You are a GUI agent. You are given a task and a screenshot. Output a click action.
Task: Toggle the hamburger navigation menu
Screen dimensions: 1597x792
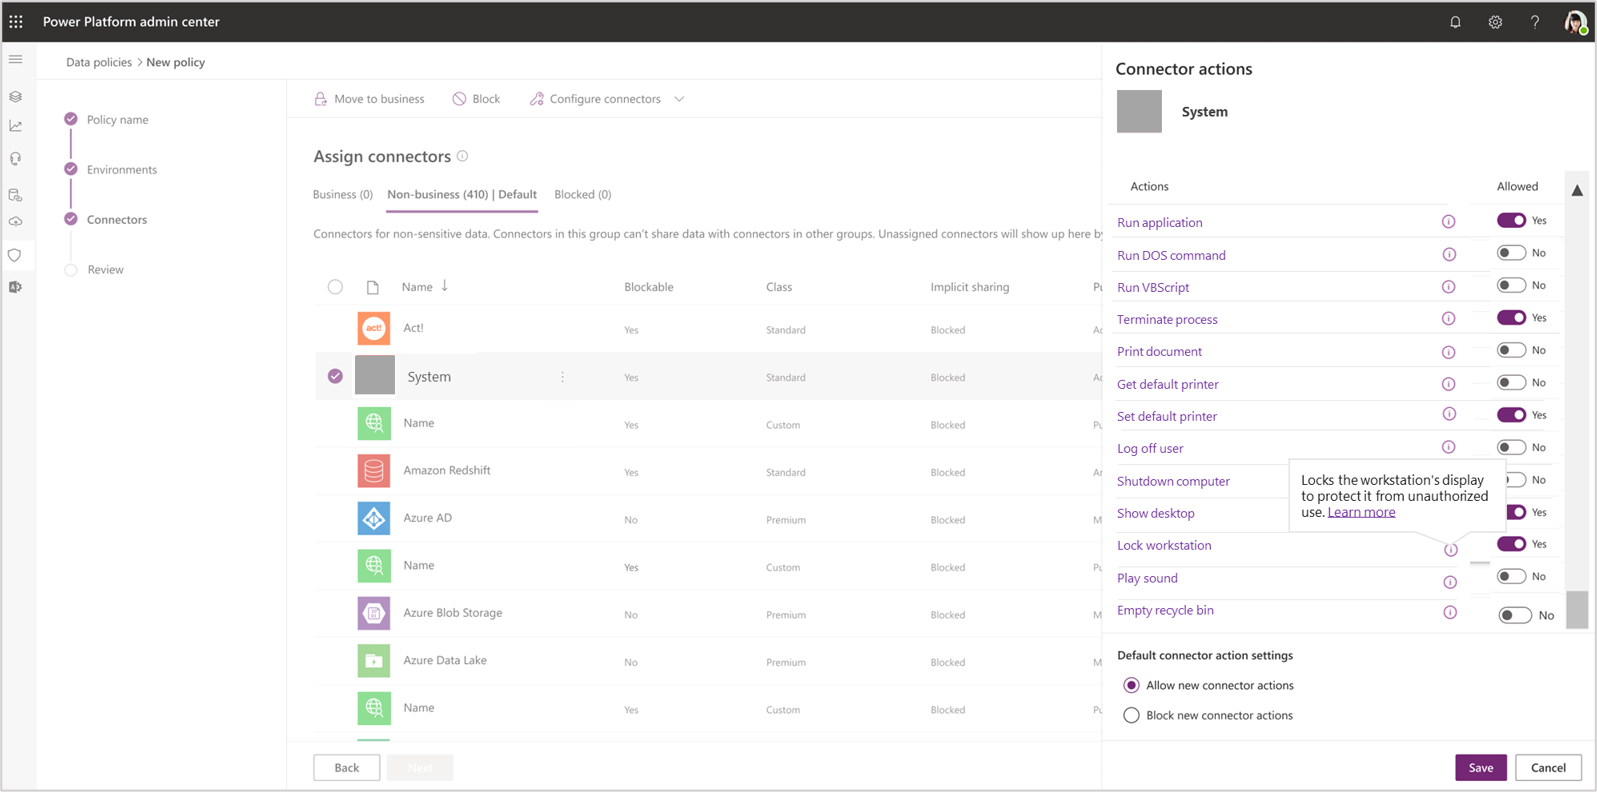[x=16, y=60]
